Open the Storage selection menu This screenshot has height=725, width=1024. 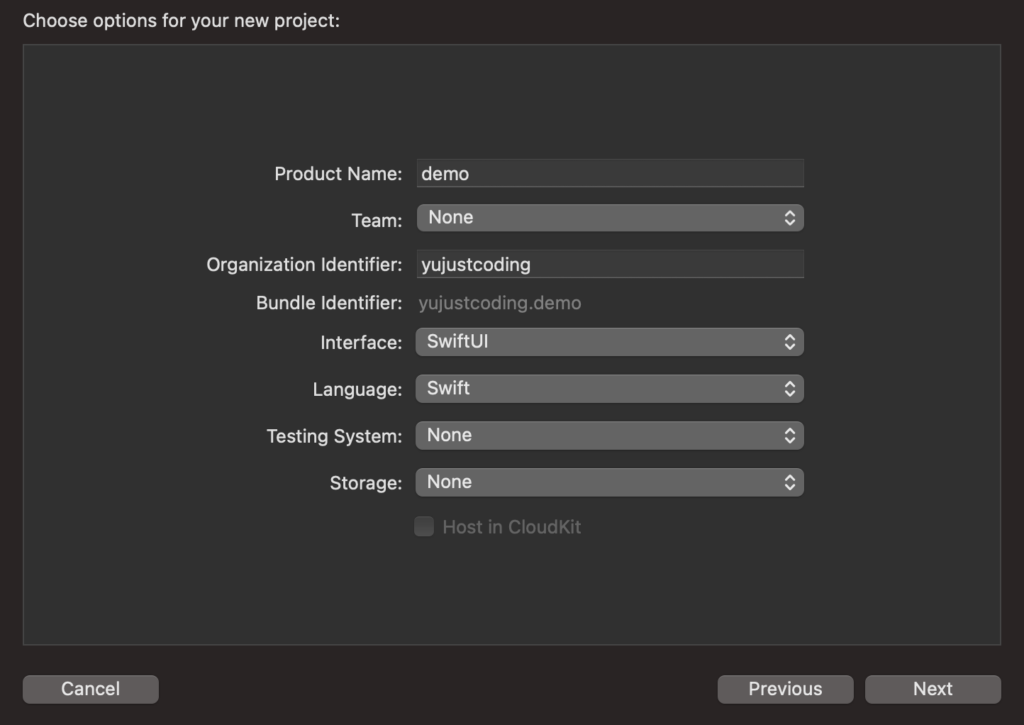click(600, 482)
